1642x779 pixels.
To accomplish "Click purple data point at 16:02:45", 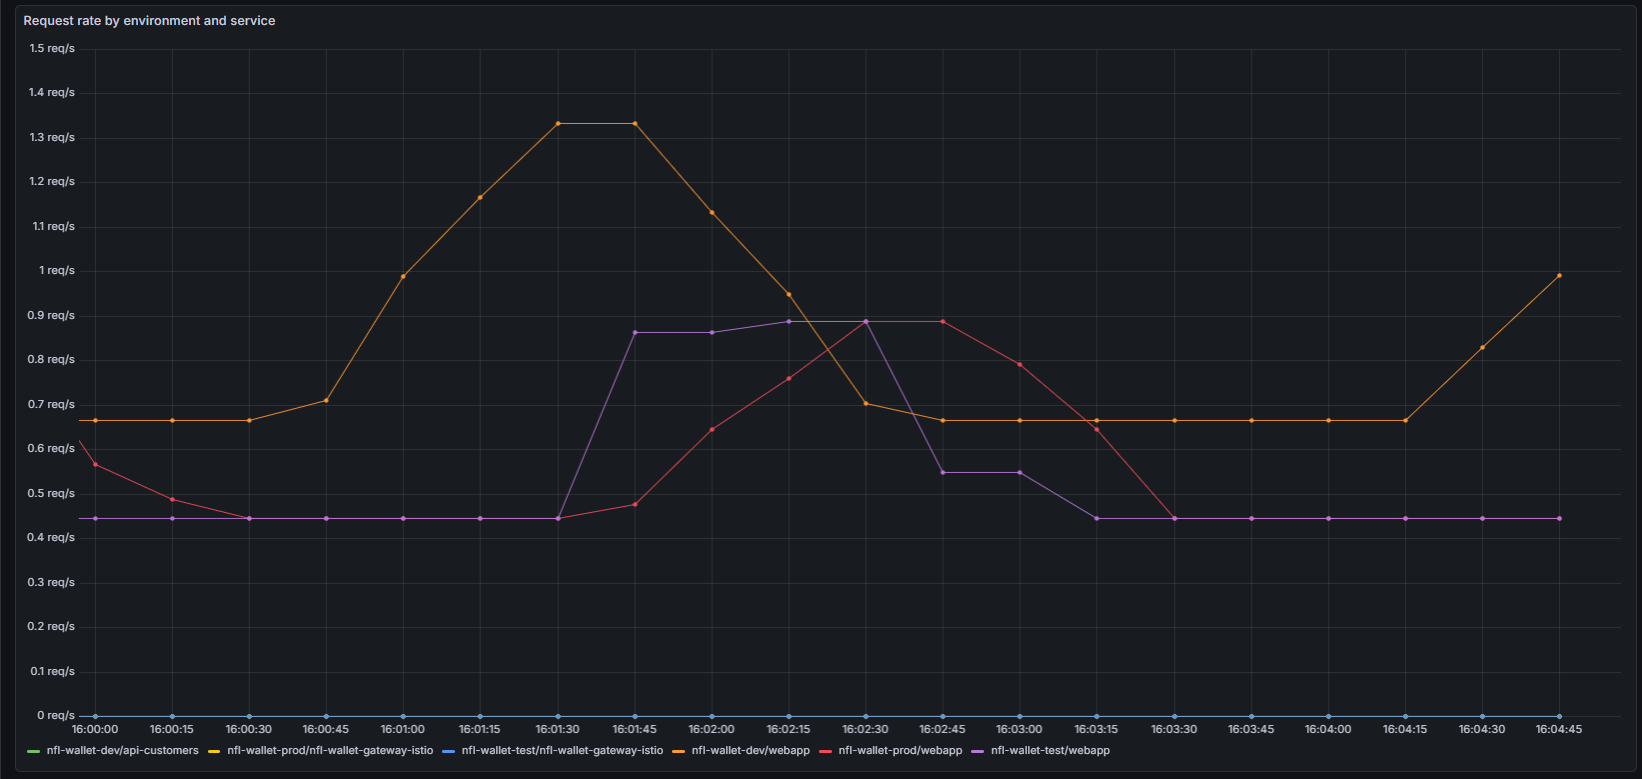I will pyautogui.click(x=943, y=473).
